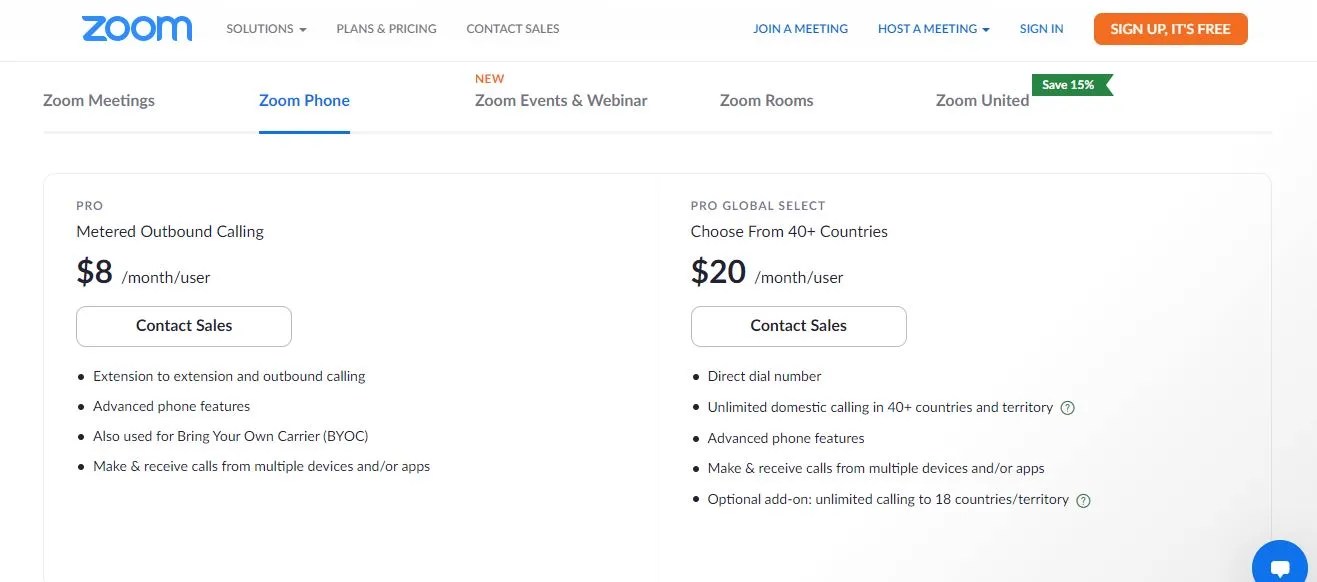
Task: Click the SIGN IN link
Action: (x=1041, y=29)
